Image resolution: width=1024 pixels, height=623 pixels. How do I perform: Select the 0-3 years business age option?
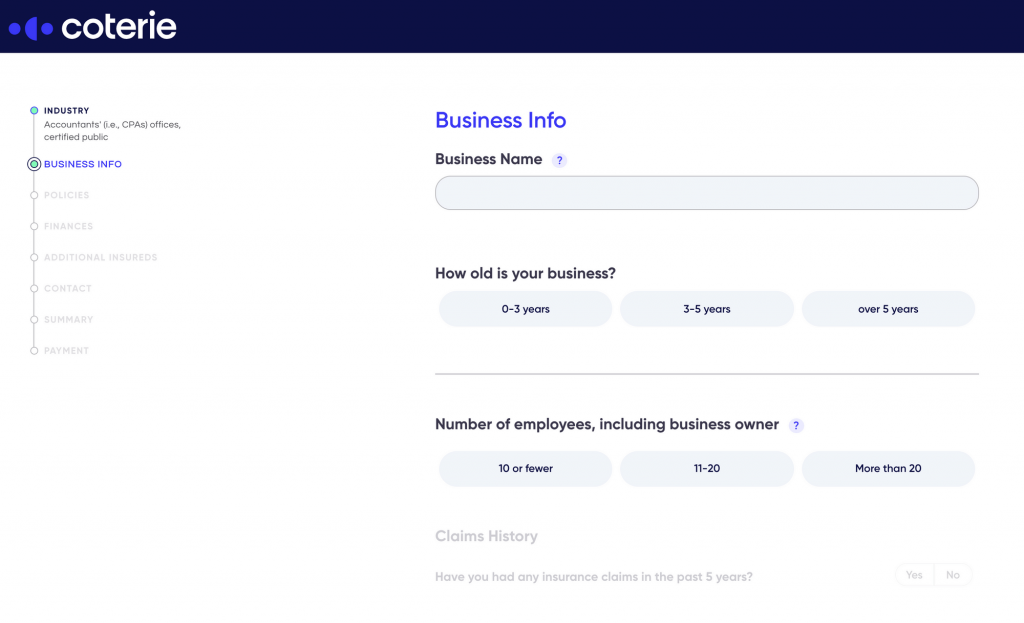coord(525,309)
